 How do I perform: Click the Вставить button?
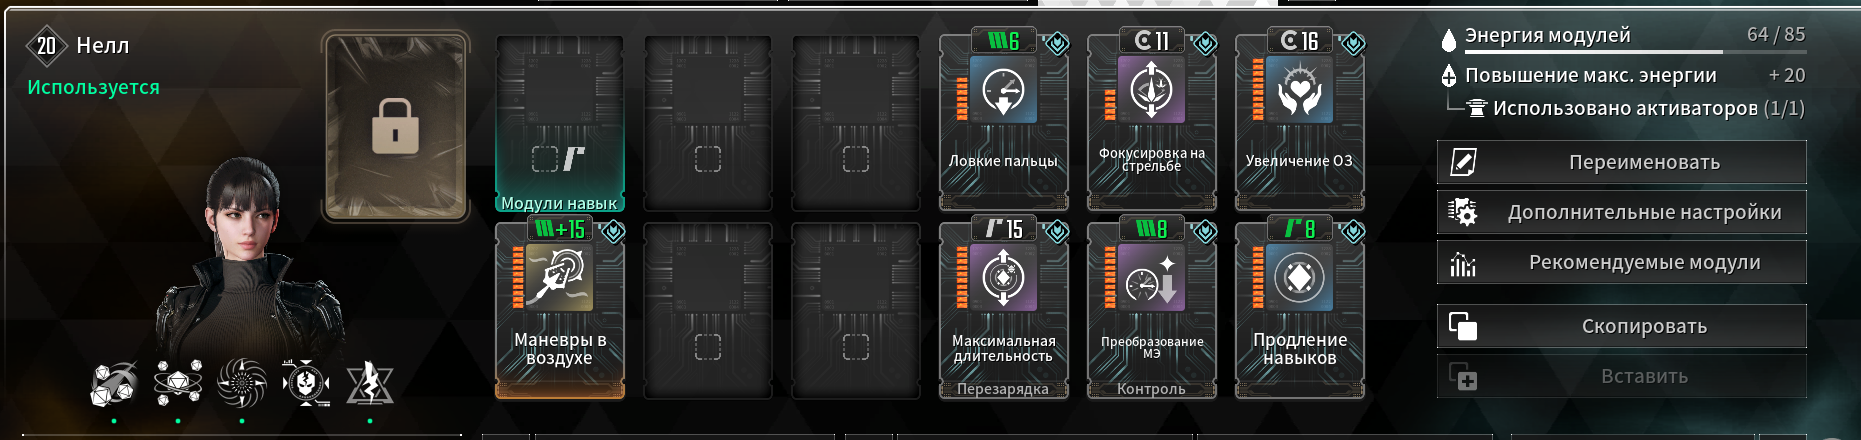coord(1622,376)
